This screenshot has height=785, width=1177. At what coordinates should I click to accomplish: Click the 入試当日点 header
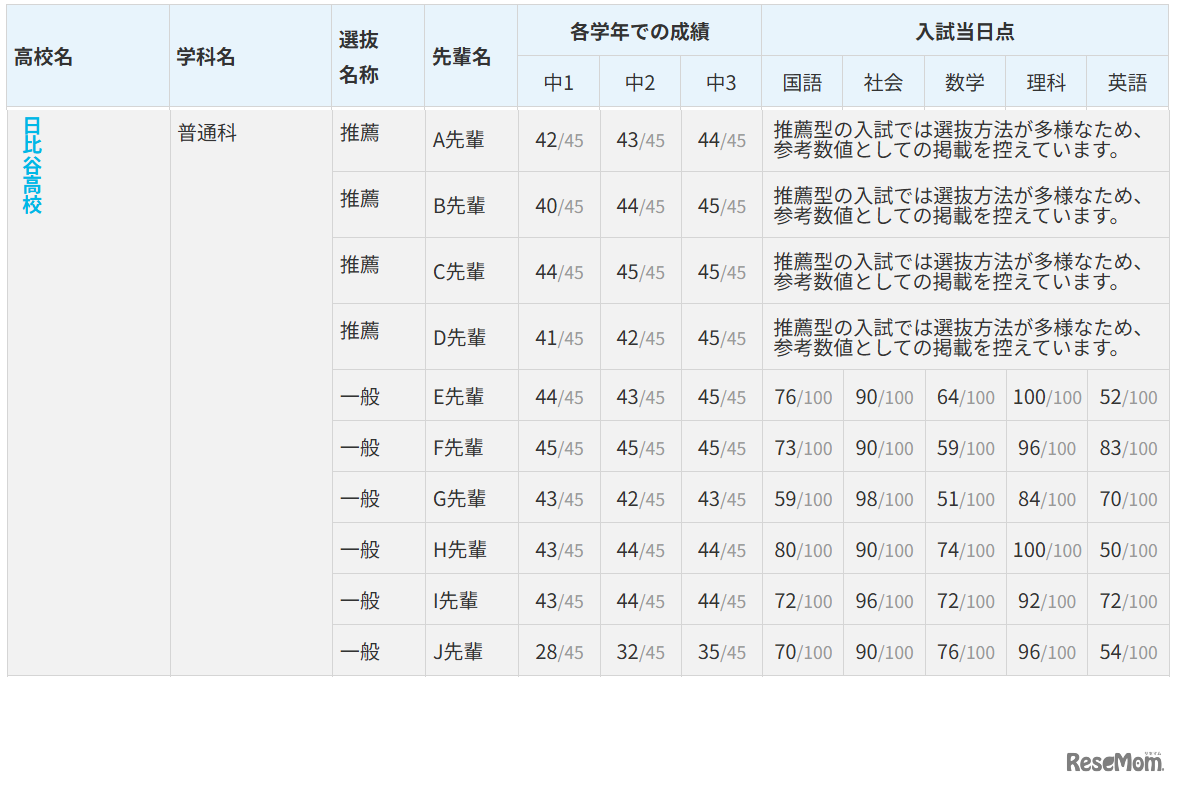965,32
